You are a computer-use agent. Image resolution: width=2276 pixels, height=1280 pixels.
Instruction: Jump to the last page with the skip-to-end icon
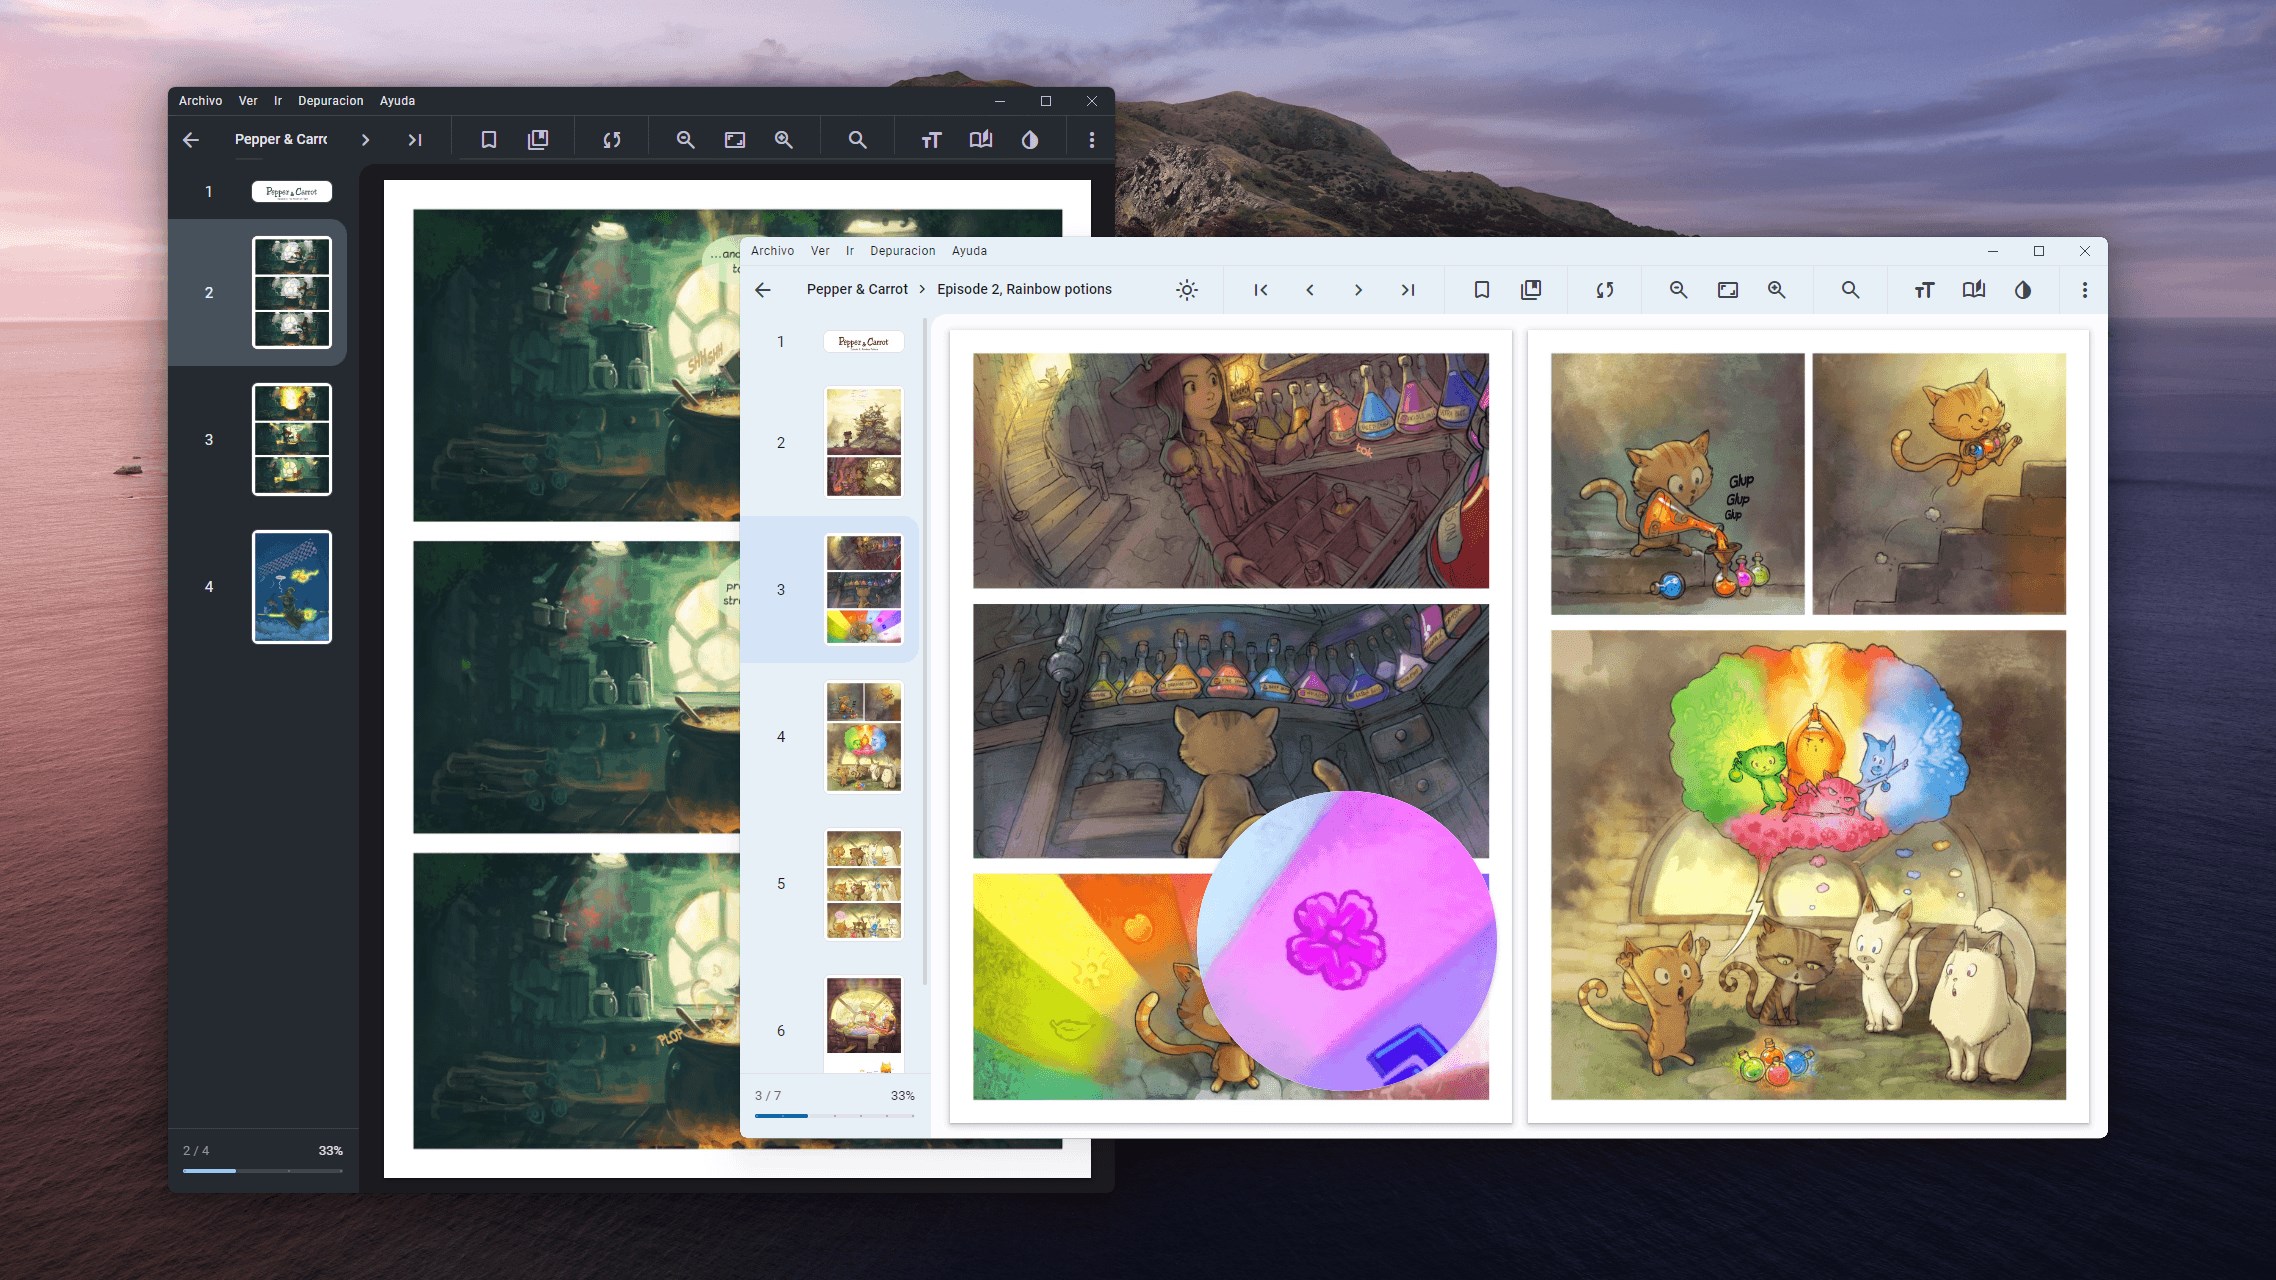[x=1409, y=289]
